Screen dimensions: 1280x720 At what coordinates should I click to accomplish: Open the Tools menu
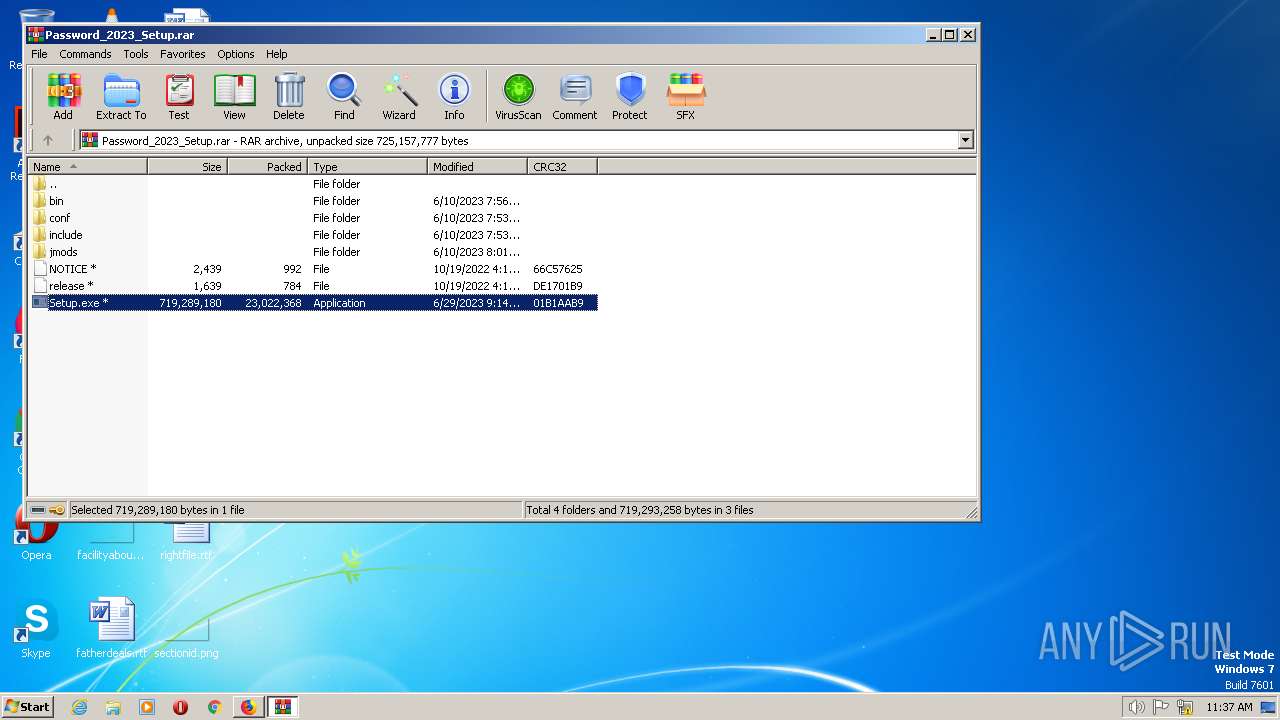[136, 54]
